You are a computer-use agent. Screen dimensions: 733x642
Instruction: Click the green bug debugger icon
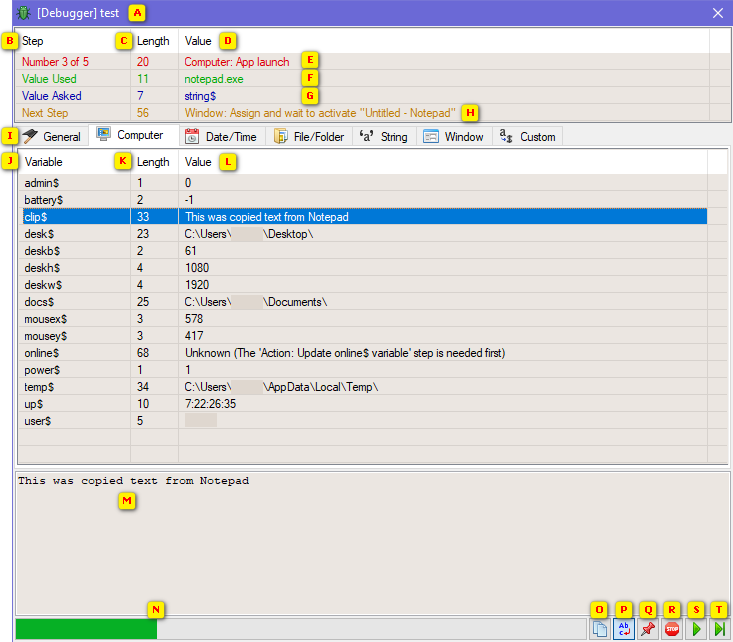(23, 13)
